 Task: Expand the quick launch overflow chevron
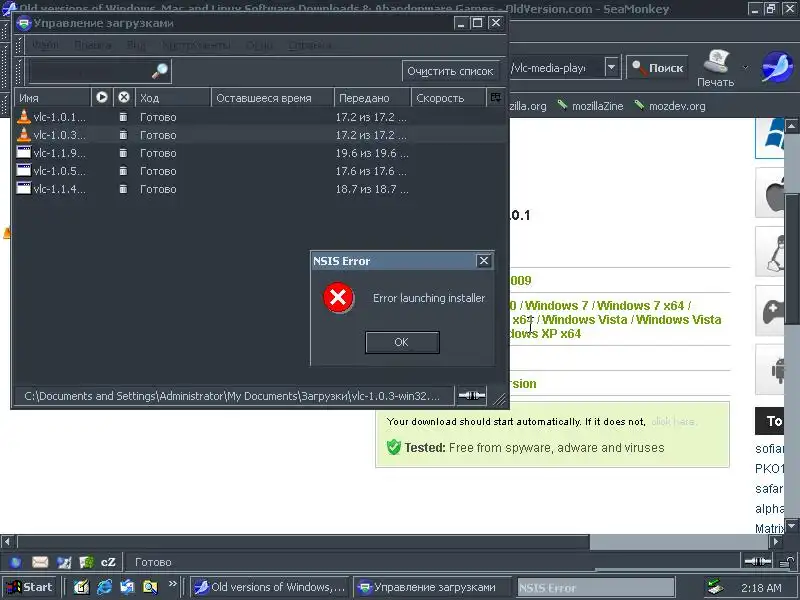[172, 584]
